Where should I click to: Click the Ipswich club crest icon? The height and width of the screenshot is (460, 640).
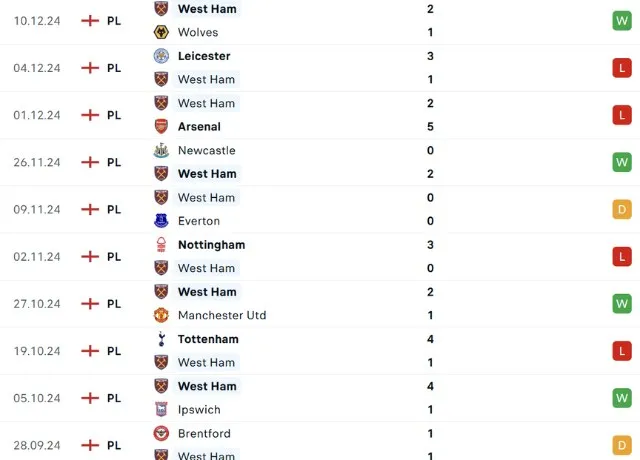click(x=161, y=409)
